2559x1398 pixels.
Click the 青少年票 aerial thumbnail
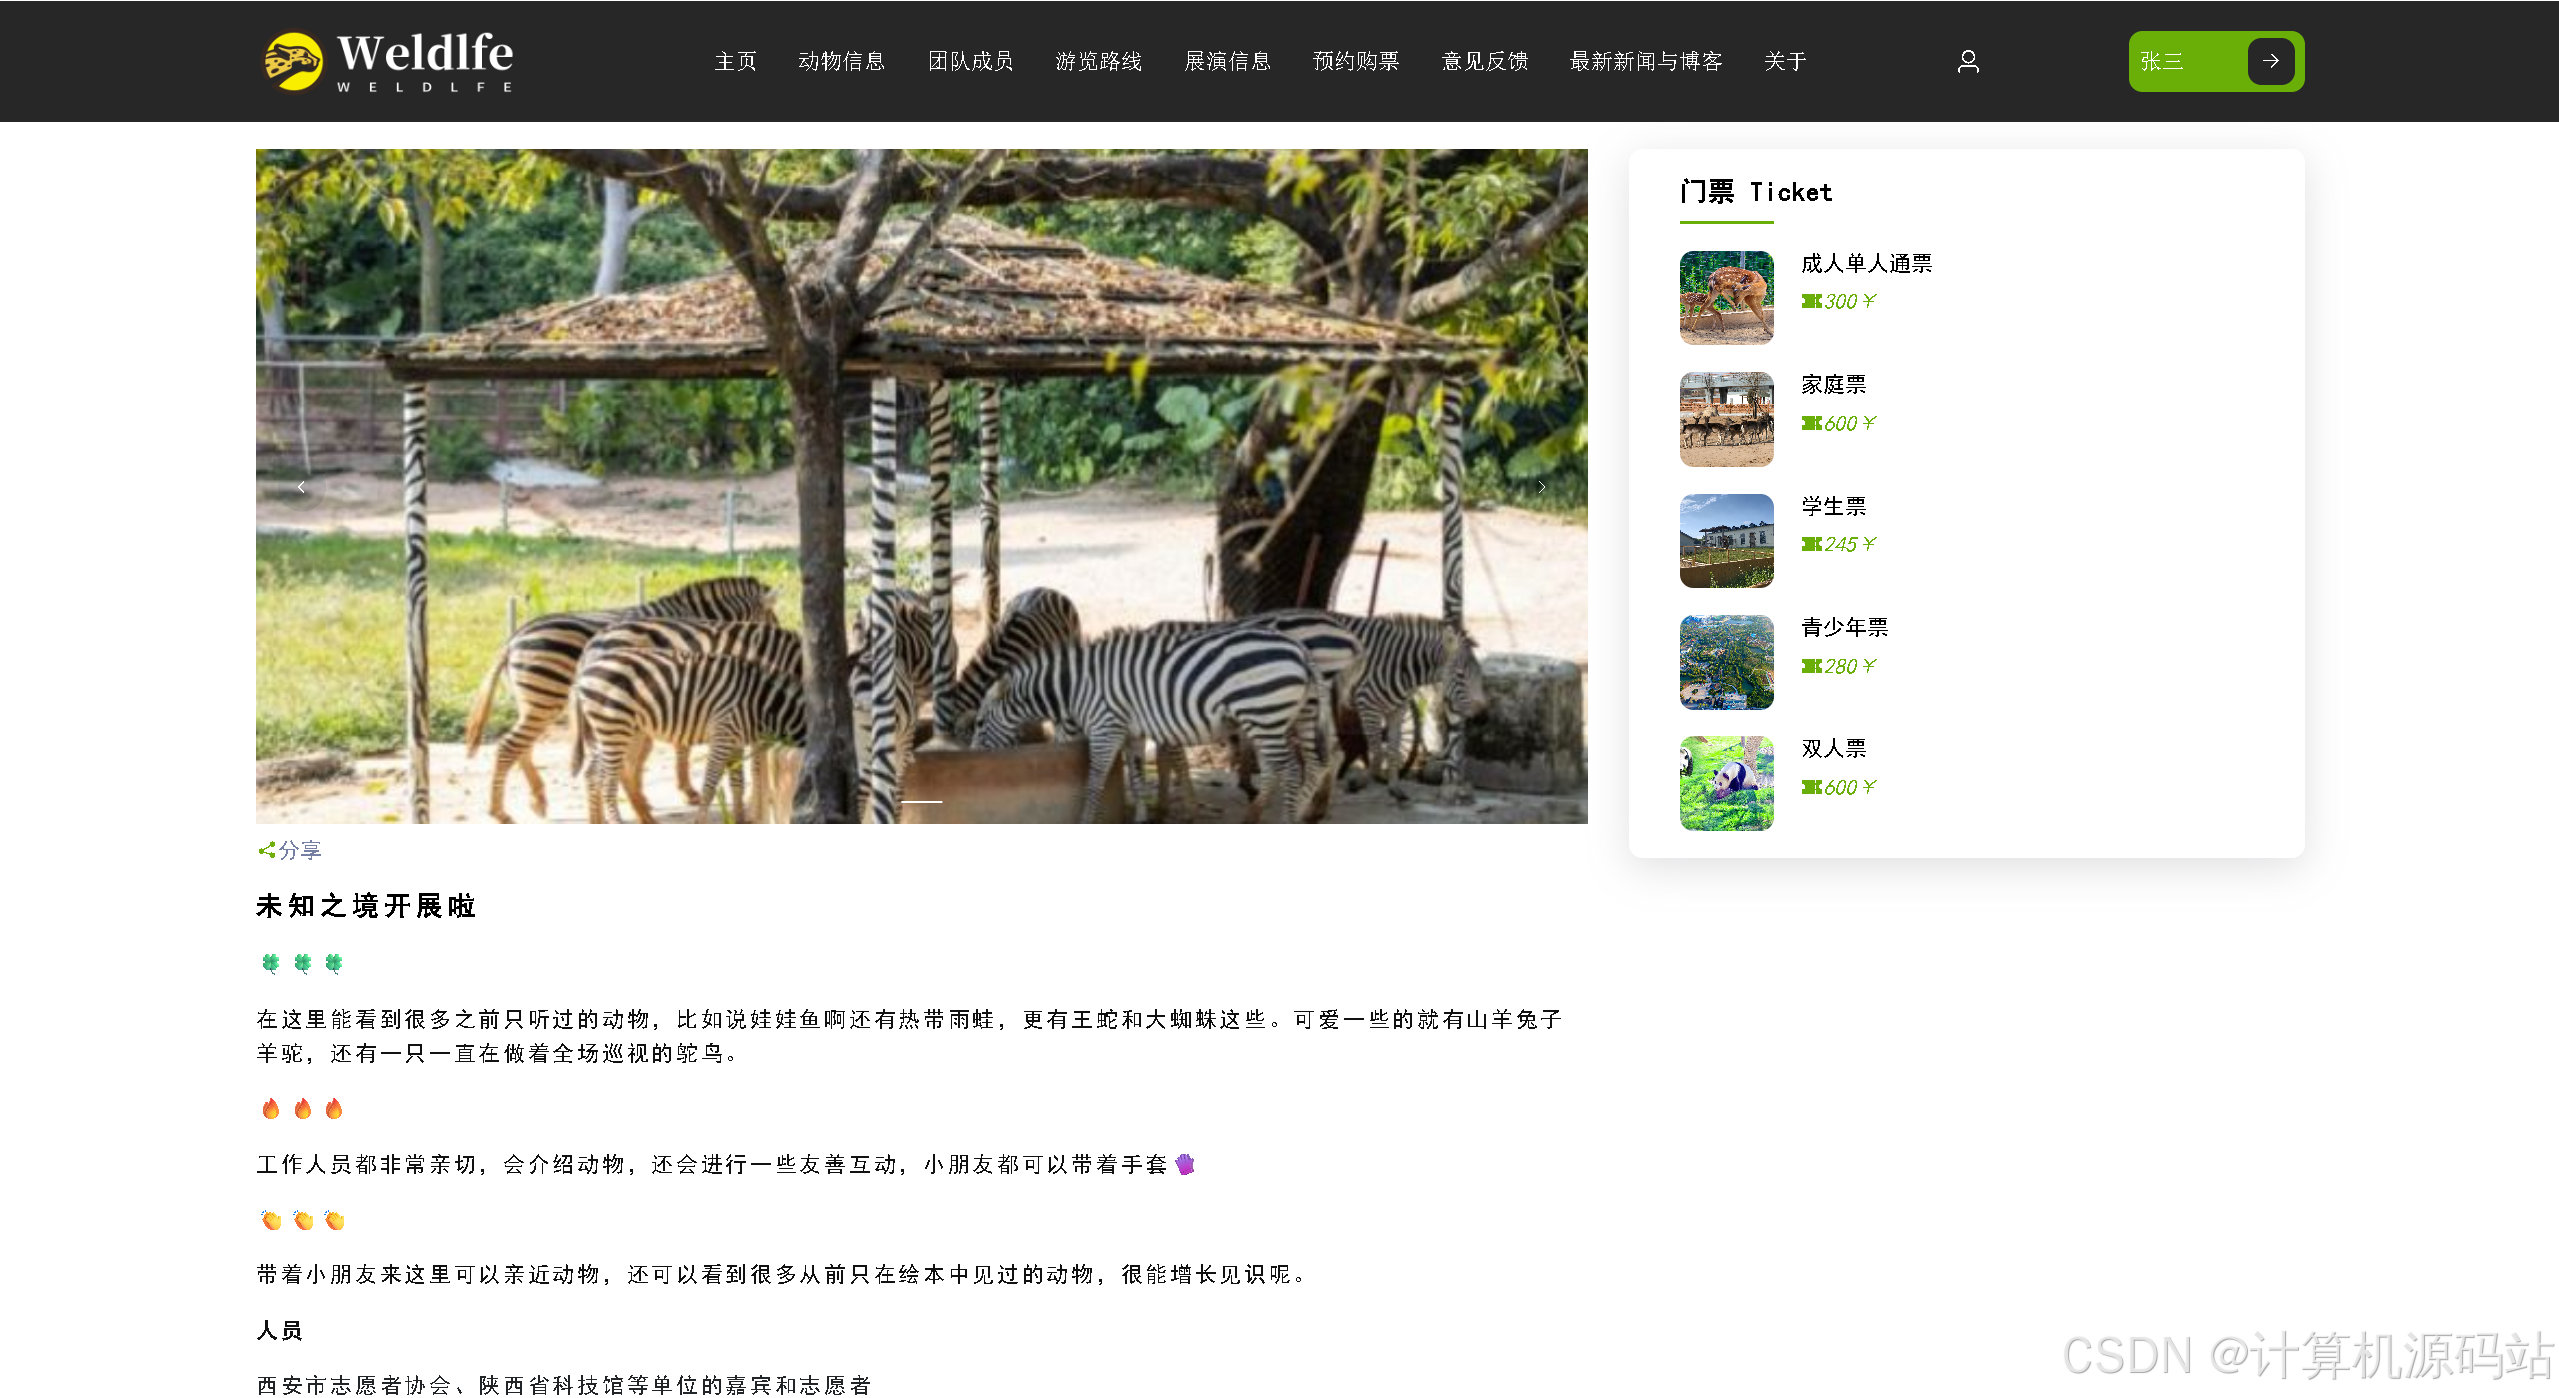pos(1726,662)
